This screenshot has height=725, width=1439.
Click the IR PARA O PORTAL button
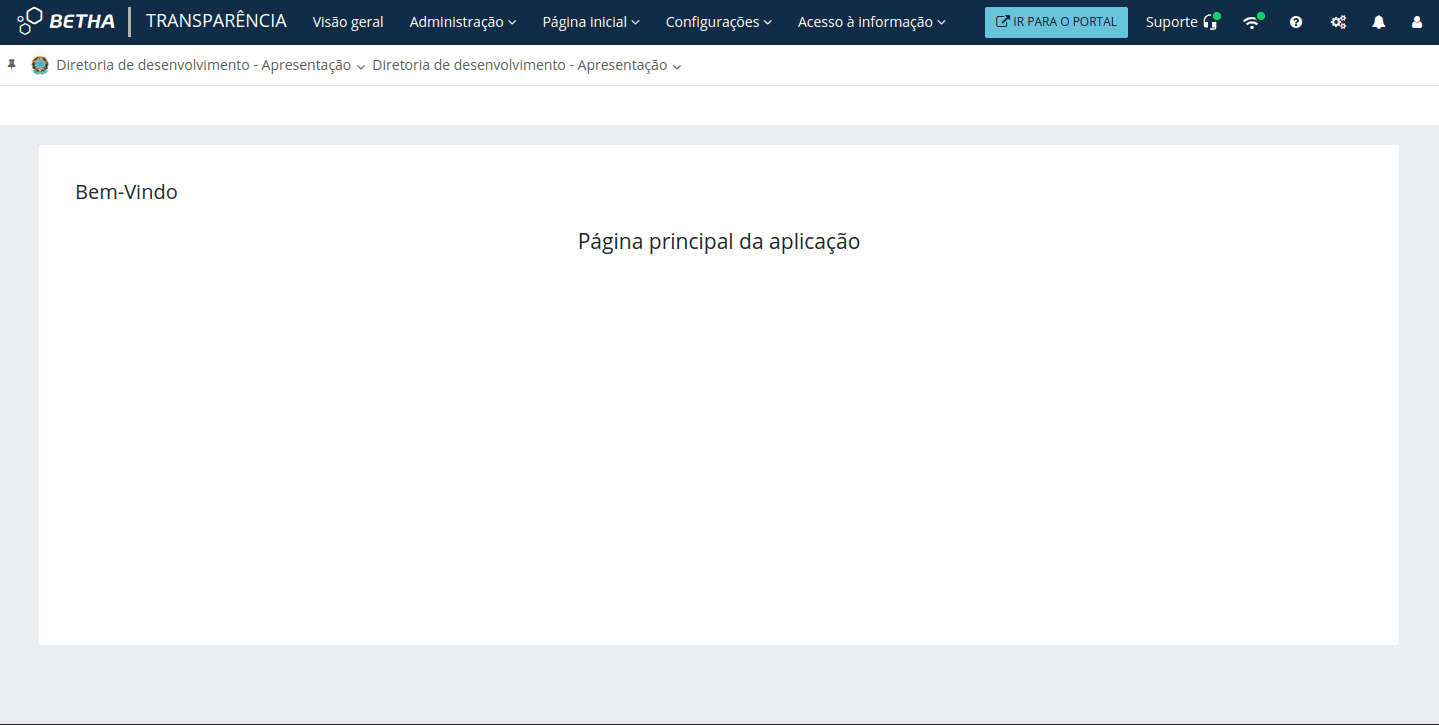[x=1056, y=21]
